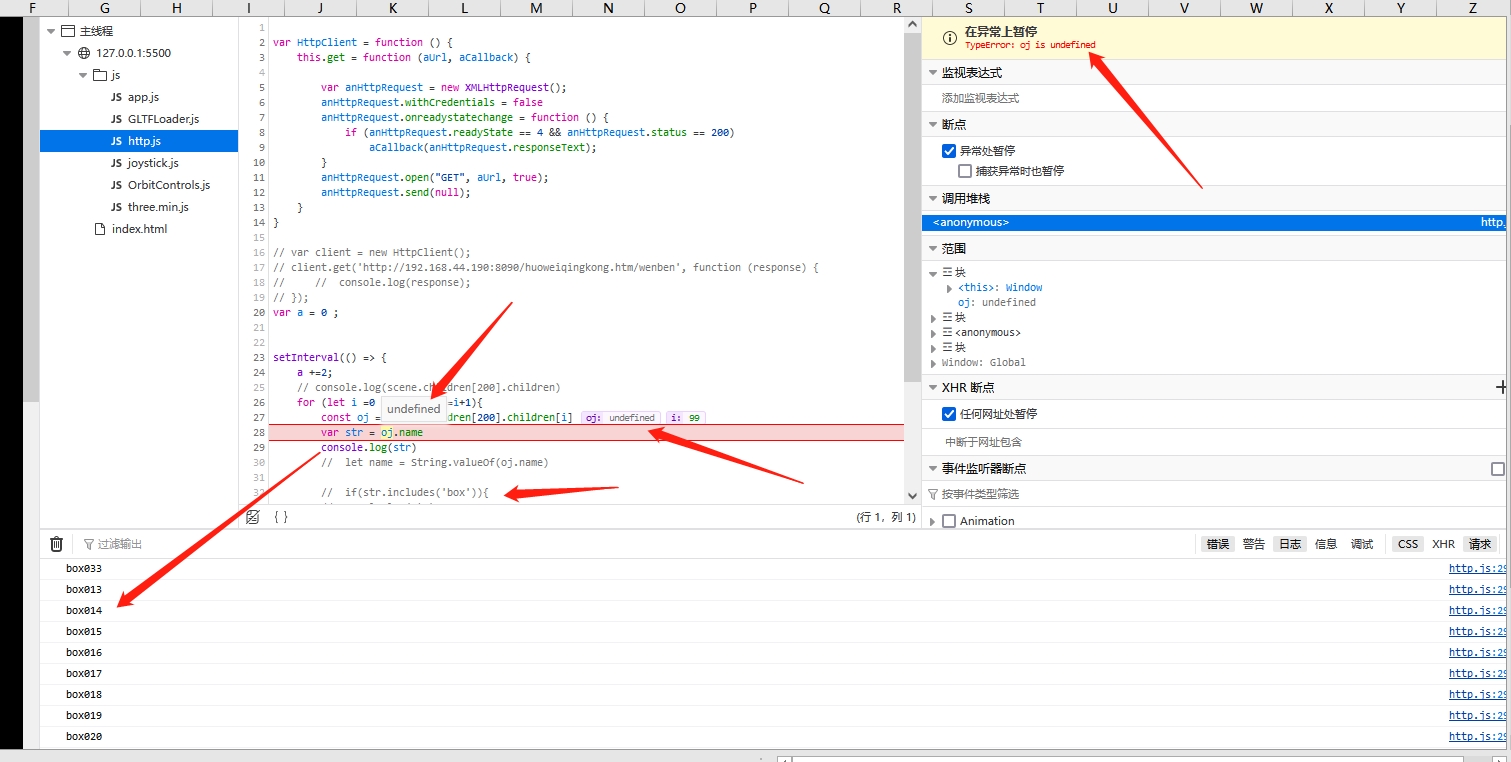Toggle the 警告 console filter
The height and width of the screenshot is (762, 1511).
point(1253,544)
